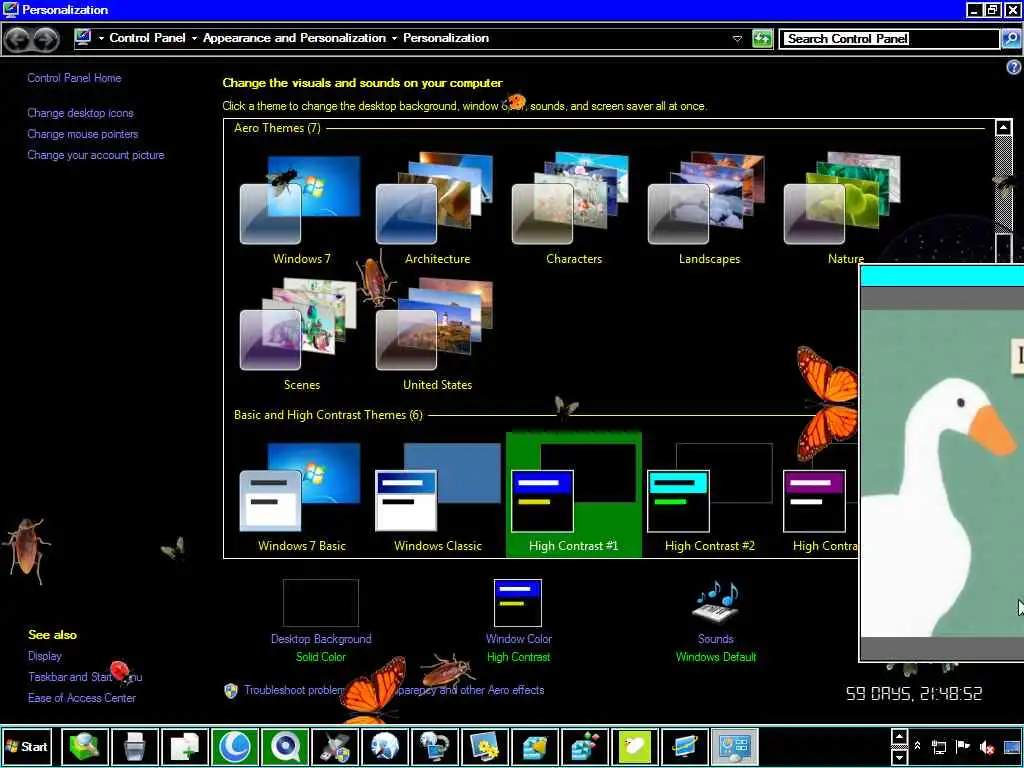Open the Sounds keyboard-and-notes icon
The image size is (1024, 768).
click(x=715, y=601)
